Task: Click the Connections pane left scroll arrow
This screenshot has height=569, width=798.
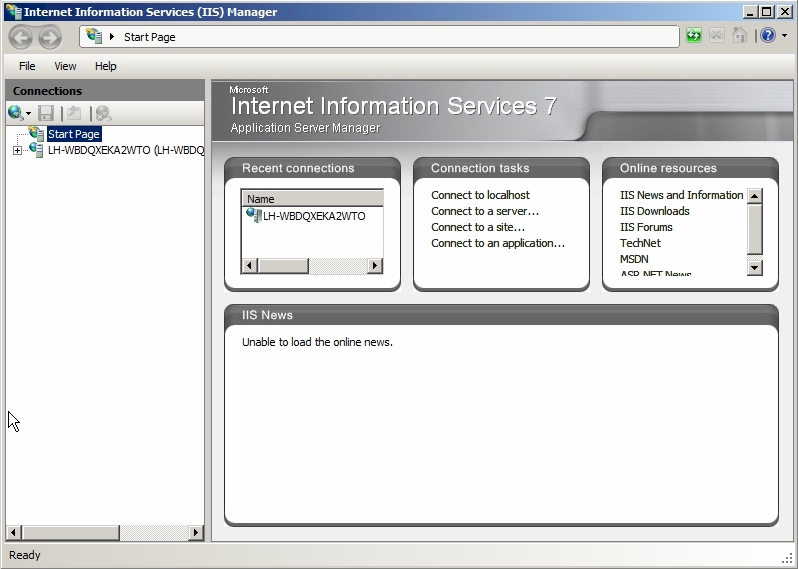Action: [14, 532]
